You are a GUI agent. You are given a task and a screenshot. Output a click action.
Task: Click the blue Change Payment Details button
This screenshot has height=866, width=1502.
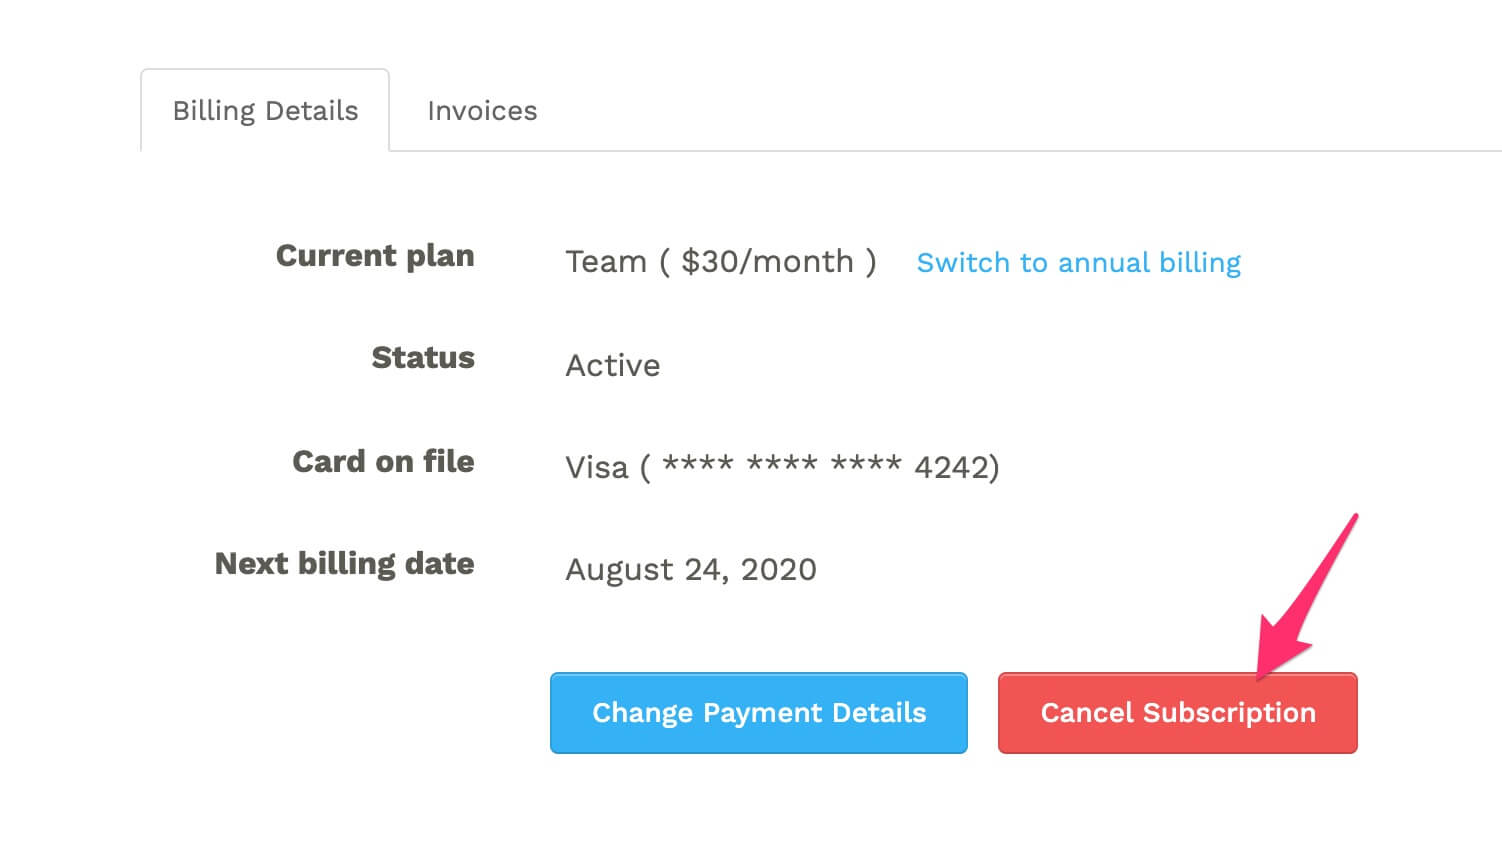coord(759,713)
